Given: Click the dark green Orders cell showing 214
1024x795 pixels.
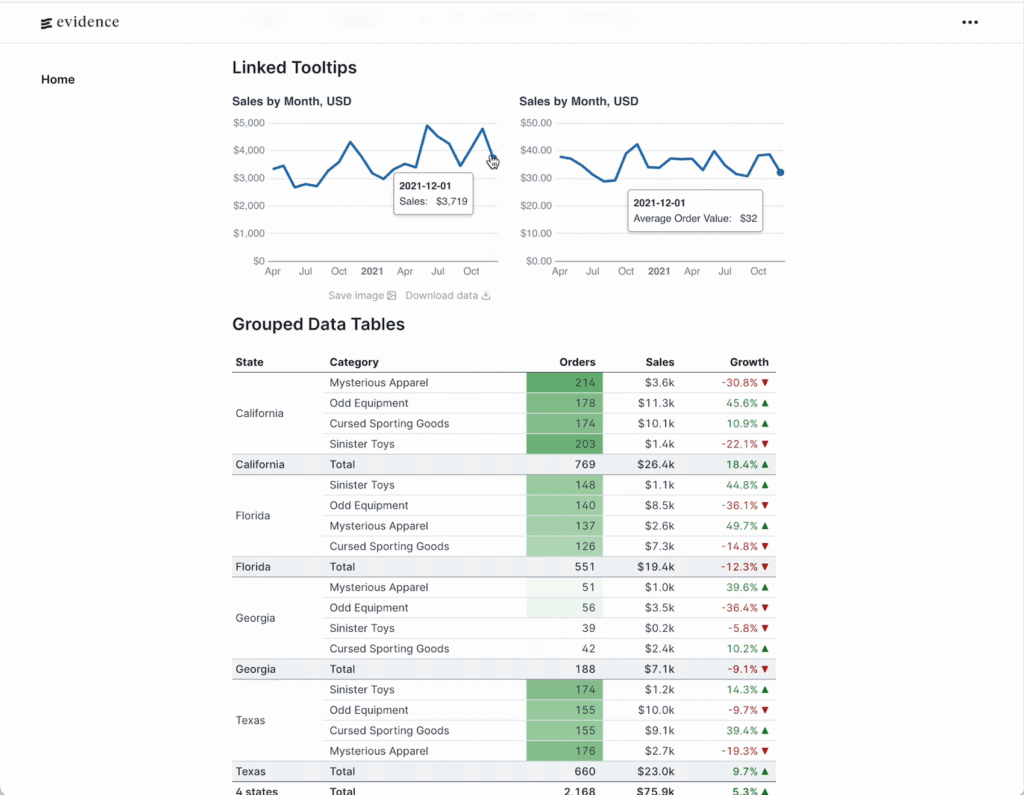Looking at the screenshot, I should (564, 383).
